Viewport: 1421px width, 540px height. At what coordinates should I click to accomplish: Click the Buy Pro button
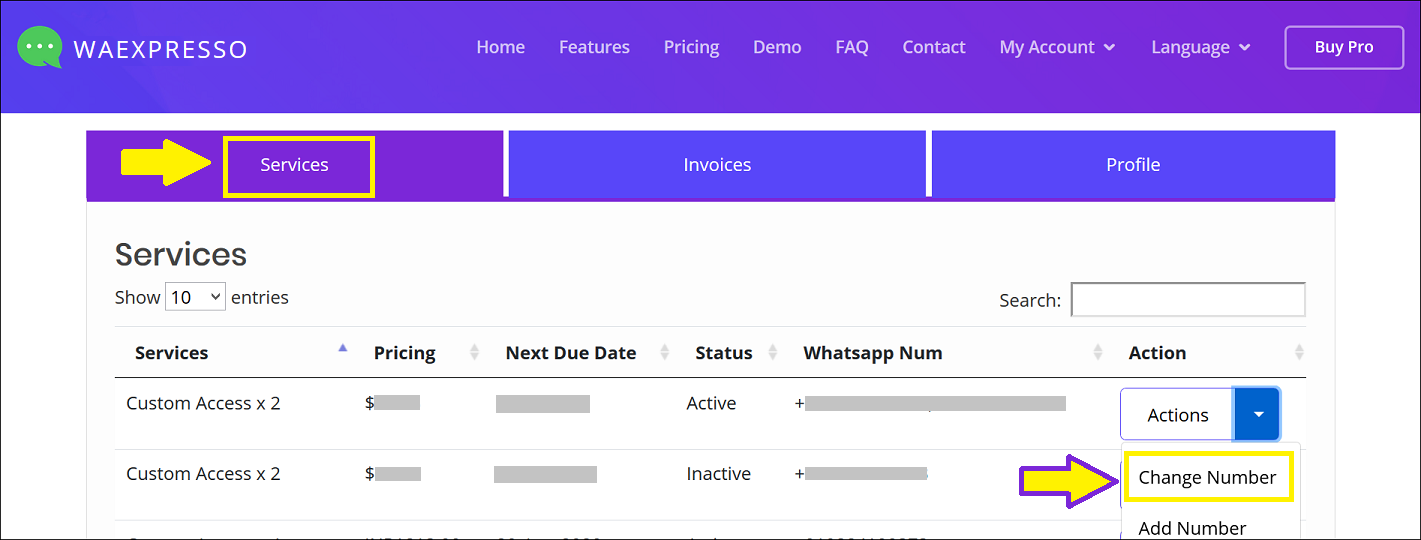[1344, 47]
